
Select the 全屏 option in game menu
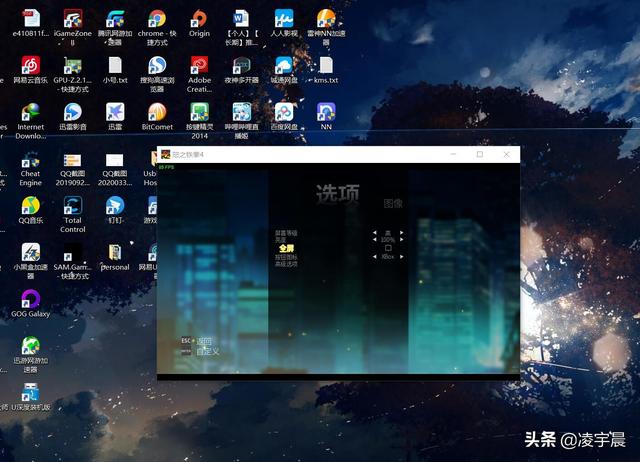pos(287,248)
